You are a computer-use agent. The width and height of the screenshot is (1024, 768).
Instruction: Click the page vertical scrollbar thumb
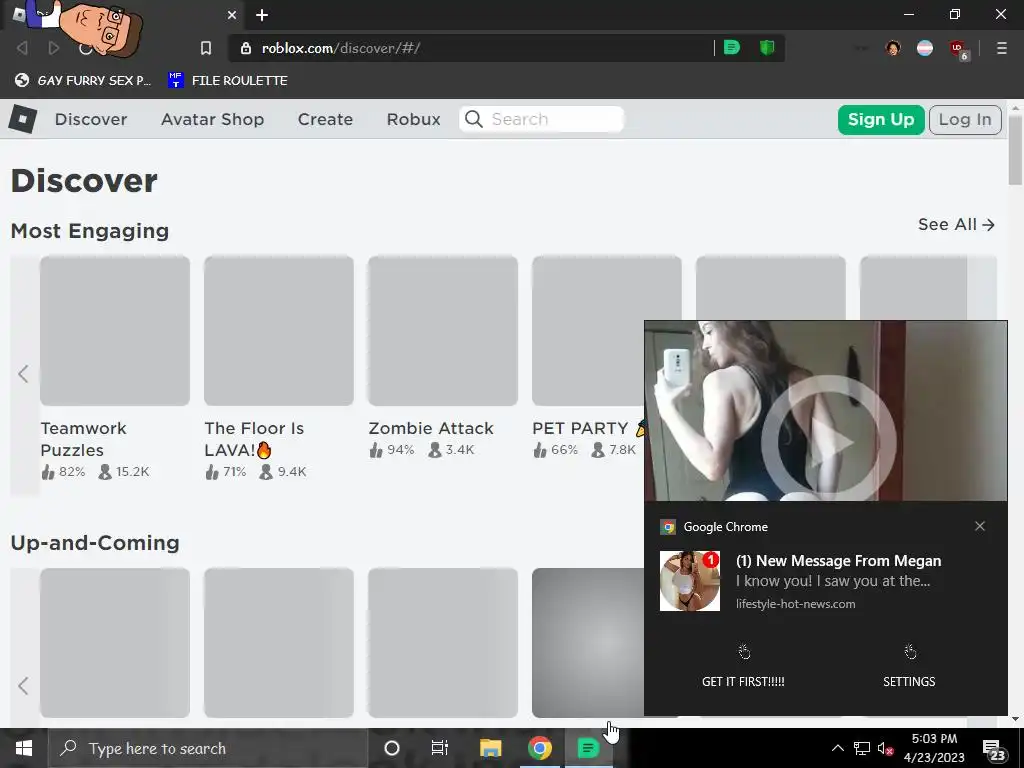click(x=1015, y=151)
